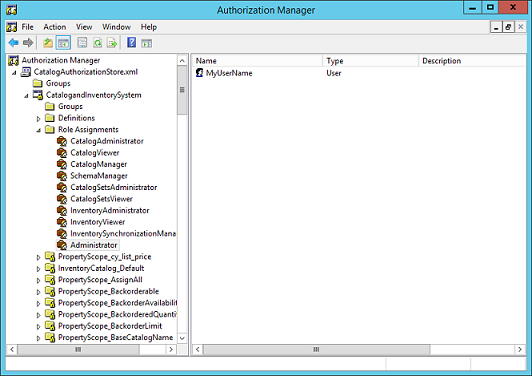Select the CatalogAdministrator role assignment
The image size is (532, 376).
pos(107,141)
